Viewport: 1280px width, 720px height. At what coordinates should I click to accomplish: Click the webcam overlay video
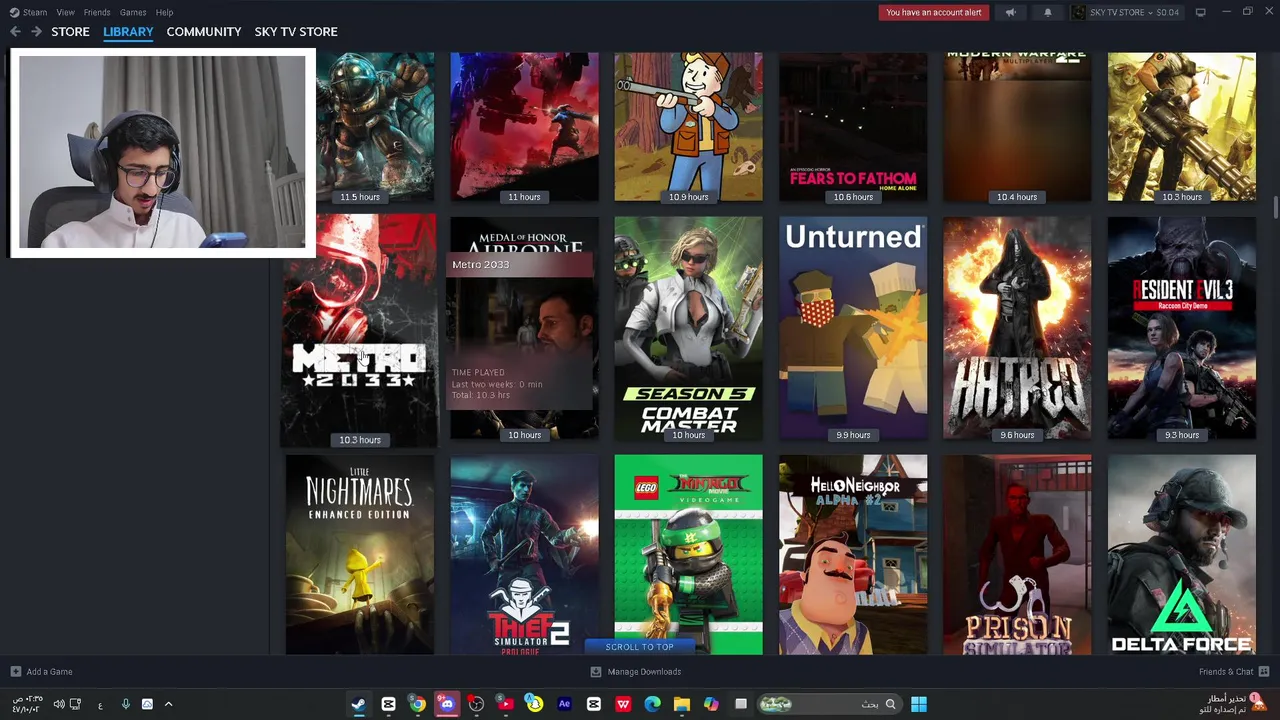[162, 152]
